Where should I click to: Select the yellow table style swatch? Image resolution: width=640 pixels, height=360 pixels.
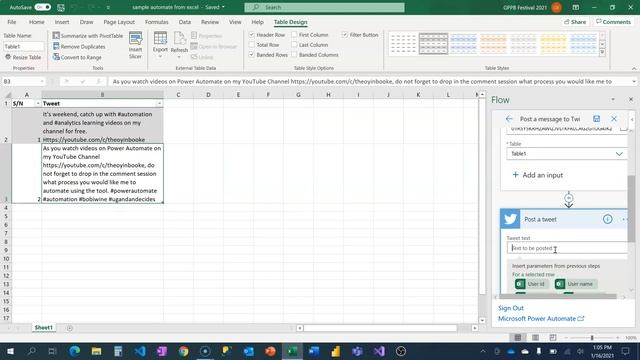pos(553,44)
